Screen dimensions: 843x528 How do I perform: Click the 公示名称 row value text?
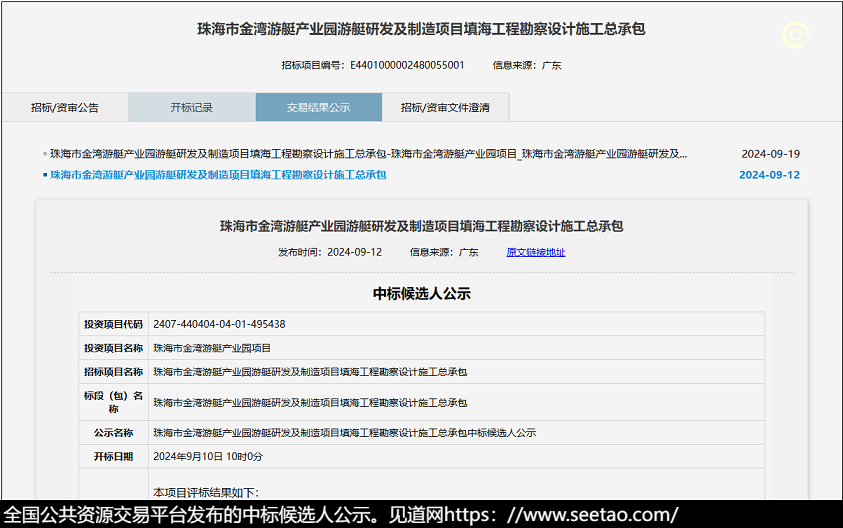tap(344, 433)
